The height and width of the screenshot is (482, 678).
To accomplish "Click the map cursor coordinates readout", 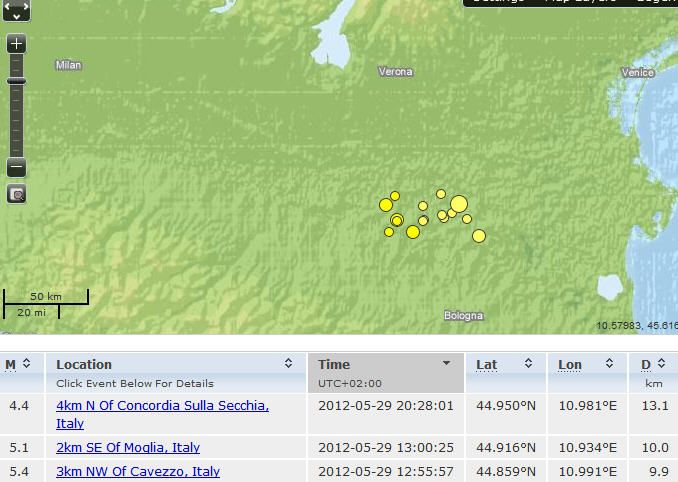I will (637, 326).
